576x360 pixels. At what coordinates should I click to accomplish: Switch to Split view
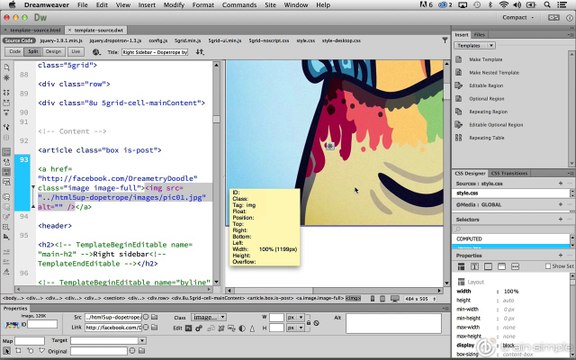pos(33,52)
